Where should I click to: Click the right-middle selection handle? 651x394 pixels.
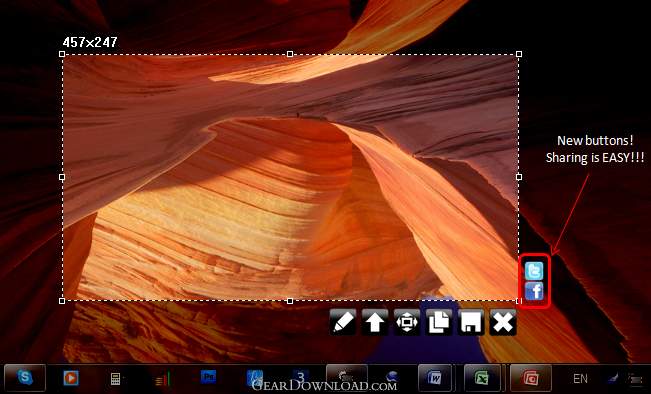point(519,177)
